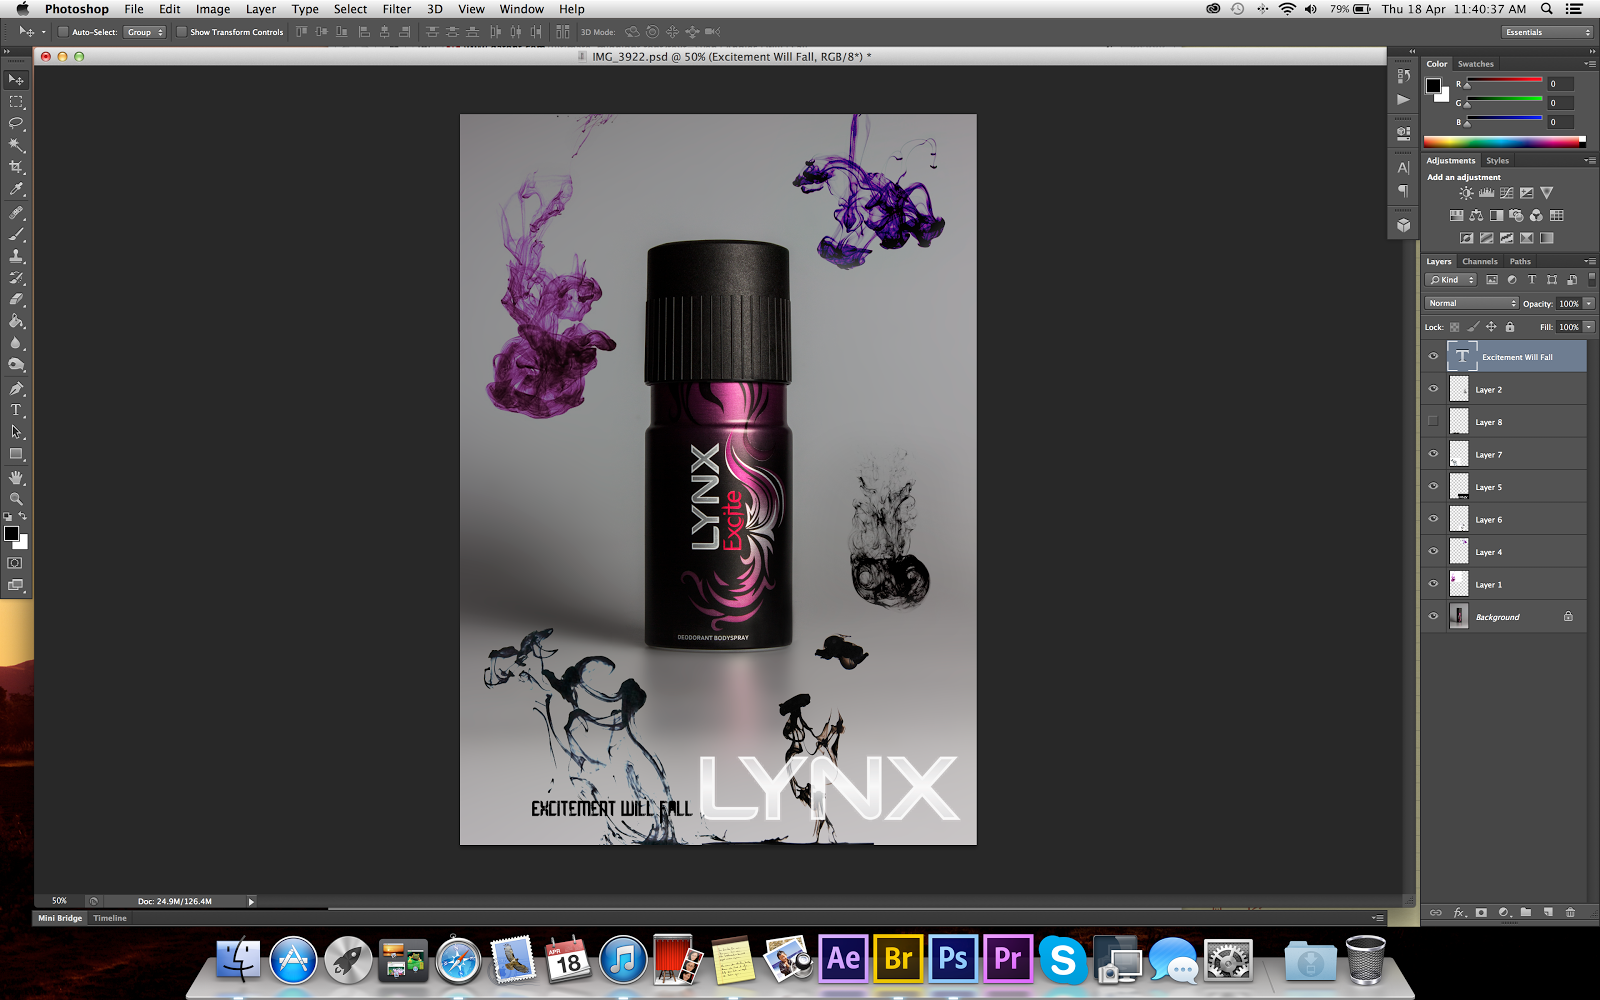
Task: Open the Image menu
Action: [x=213, y=9]
